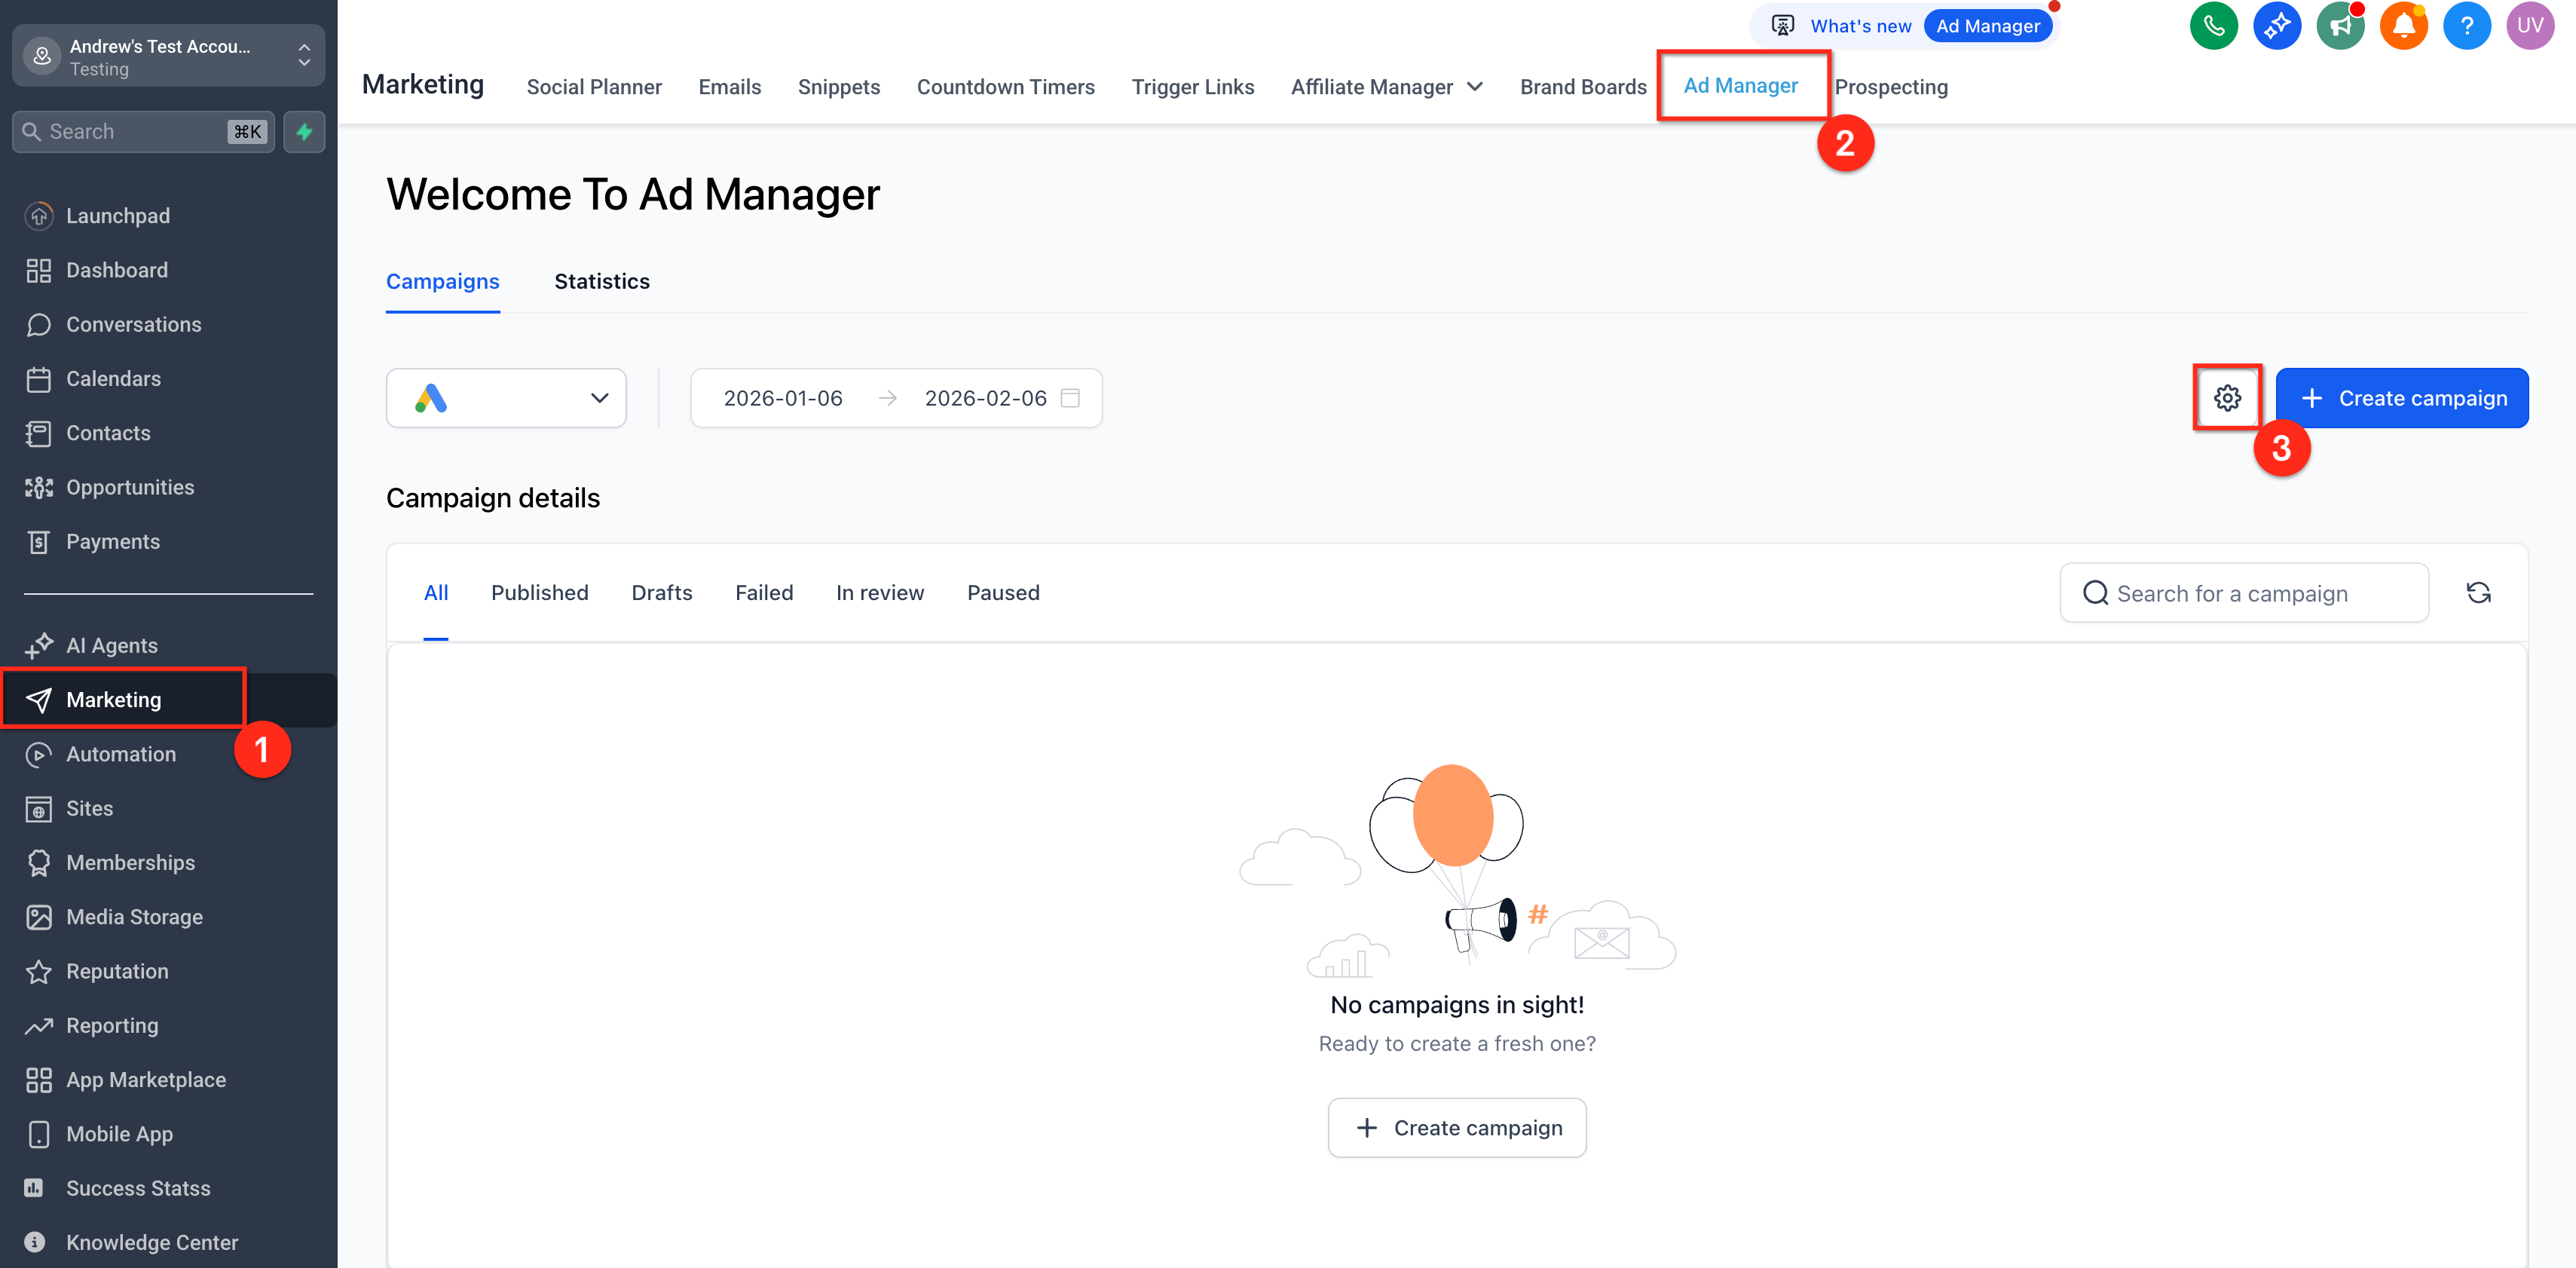Open the Andrew's Test Account switcher
Screen dimensions: 2576x1268
tap(169, 57)
